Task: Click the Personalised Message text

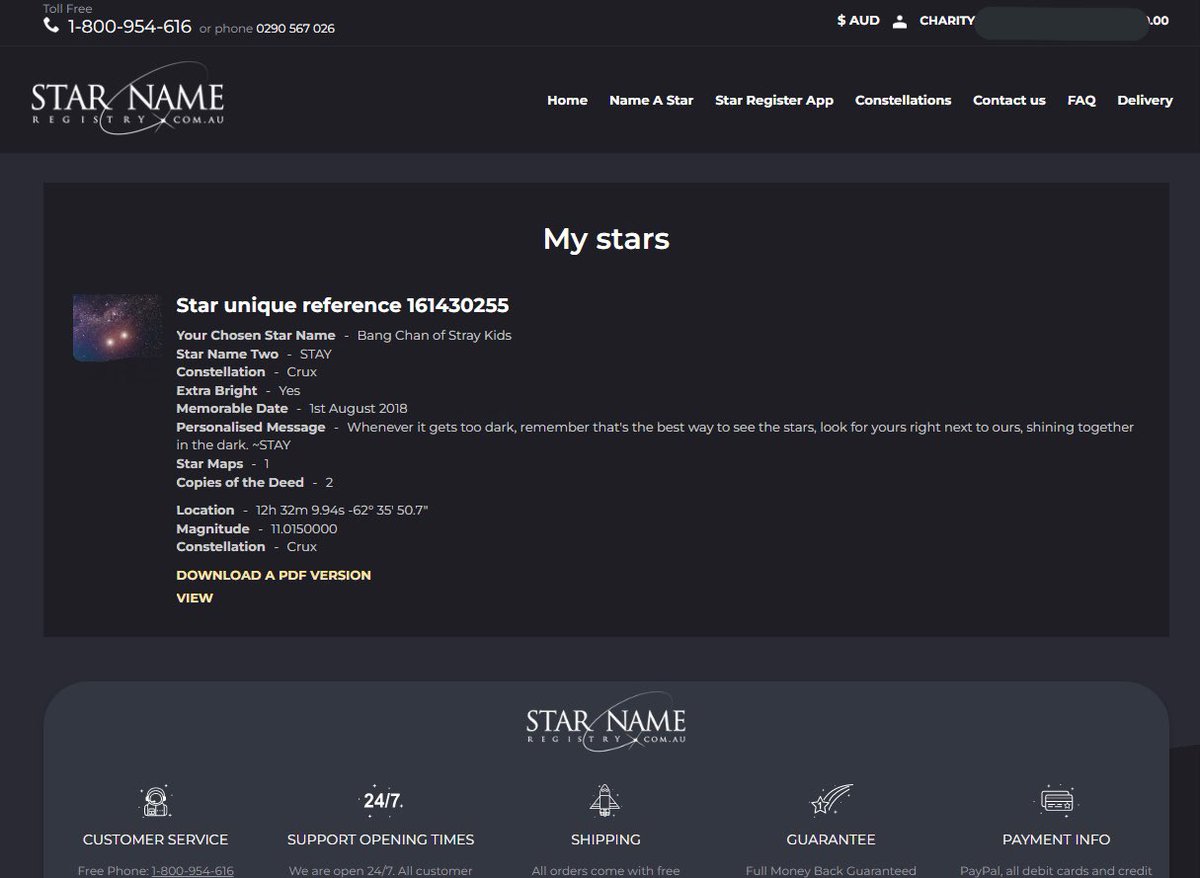Action: 655,436
